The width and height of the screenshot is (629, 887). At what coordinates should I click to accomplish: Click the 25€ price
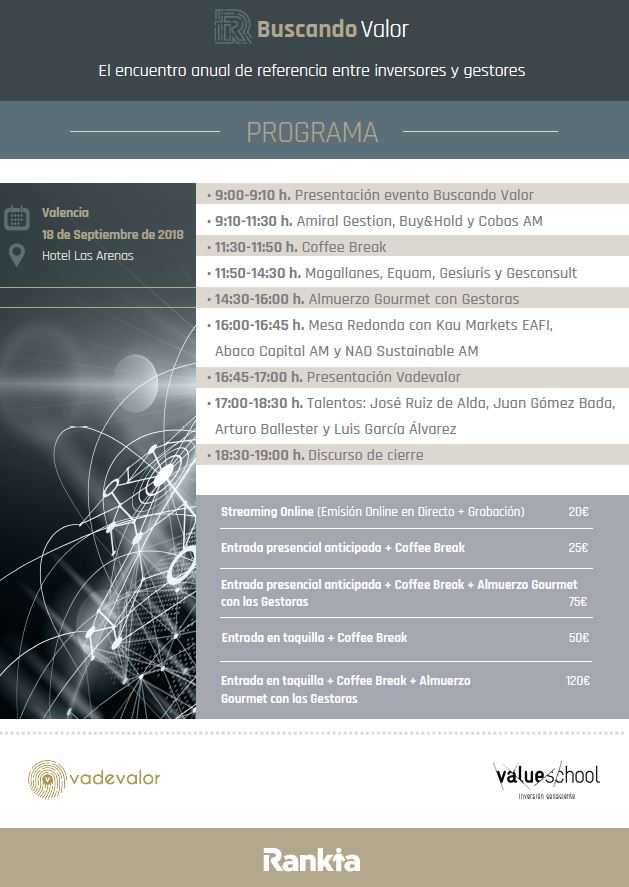[579, 548]
